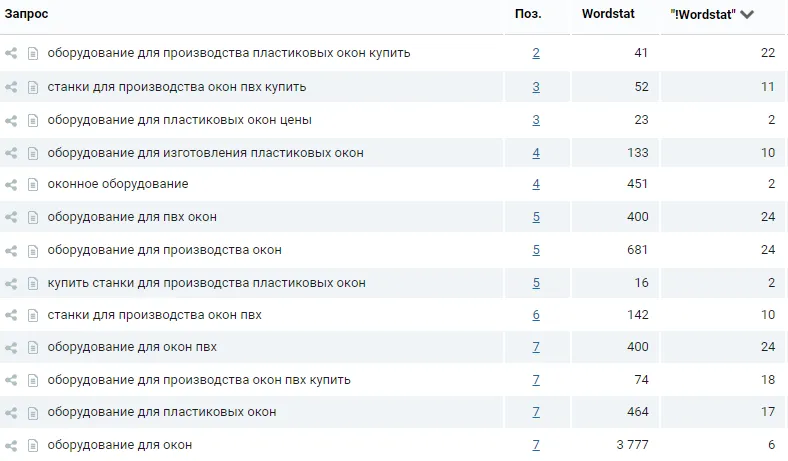The height and width of the screenshot is (461, 788).
Task: Sort by the Wordstat column header
Action: click(608, 14)
